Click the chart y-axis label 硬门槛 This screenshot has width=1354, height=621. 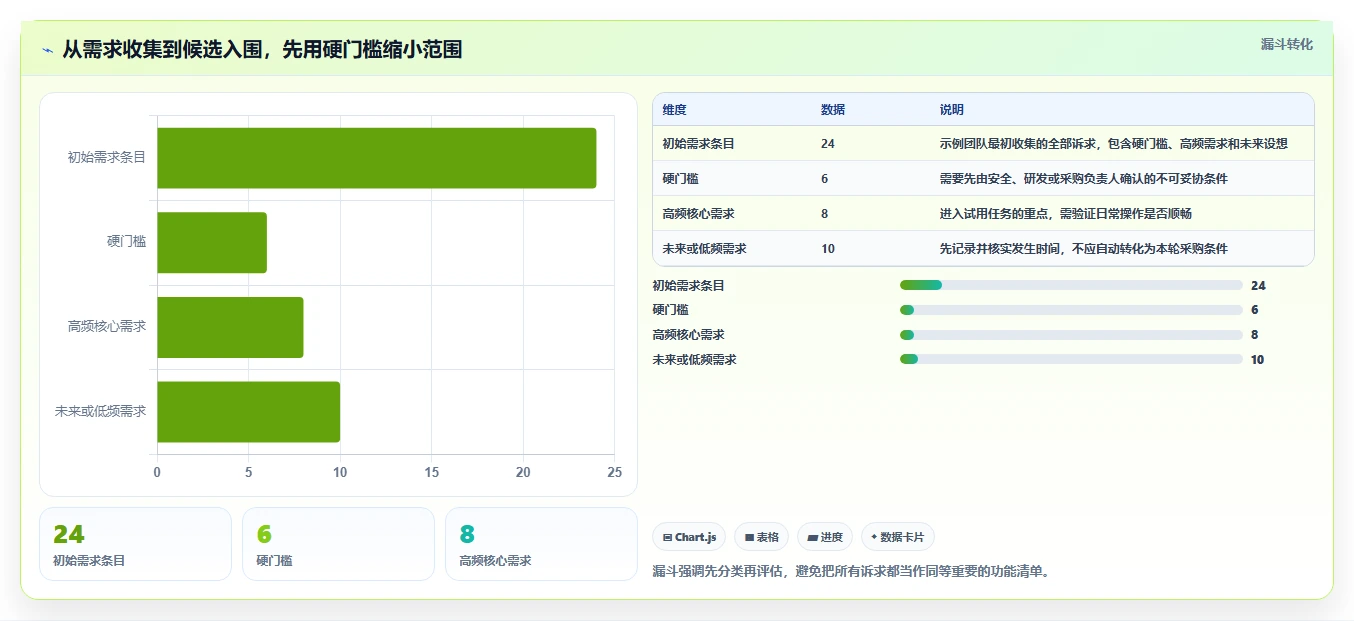pyautogui.click(x=126, y=241)
